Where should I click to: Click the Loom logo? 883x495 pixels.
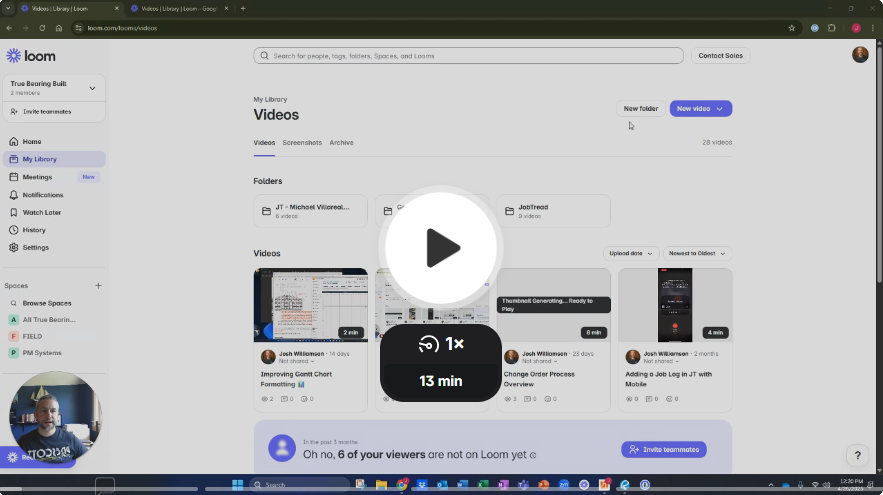point(31,56)
